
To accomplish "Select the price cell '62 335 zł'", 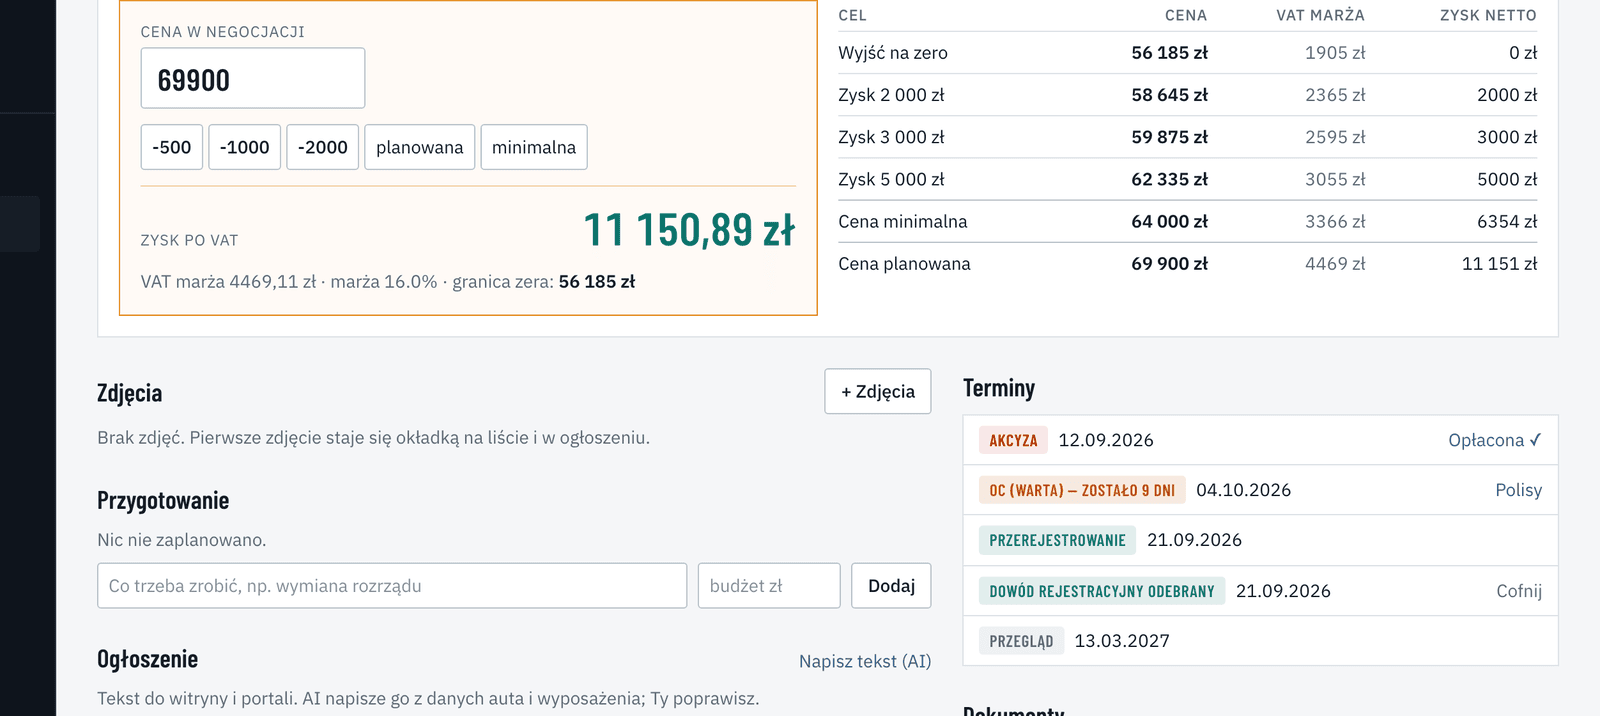I will [1169, 179].
